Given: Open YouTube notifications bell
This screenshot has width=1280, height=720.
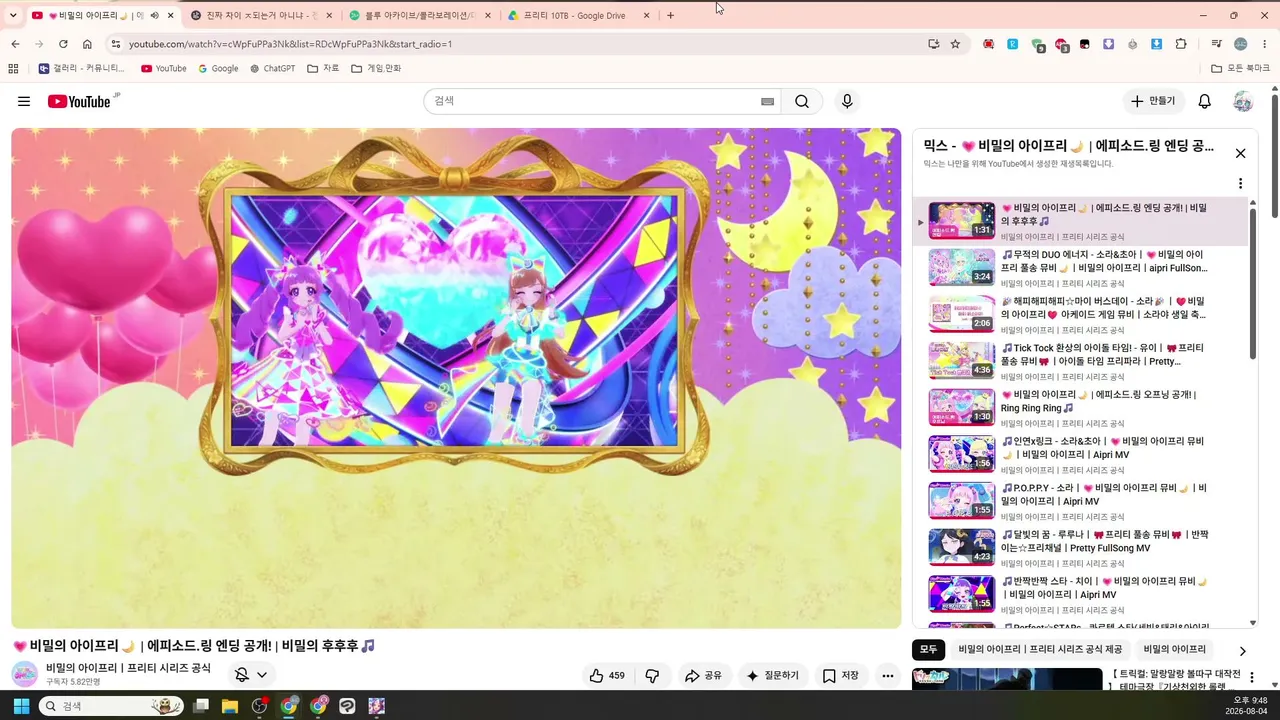Looking at the screenshot, I should pos(1205,101).
